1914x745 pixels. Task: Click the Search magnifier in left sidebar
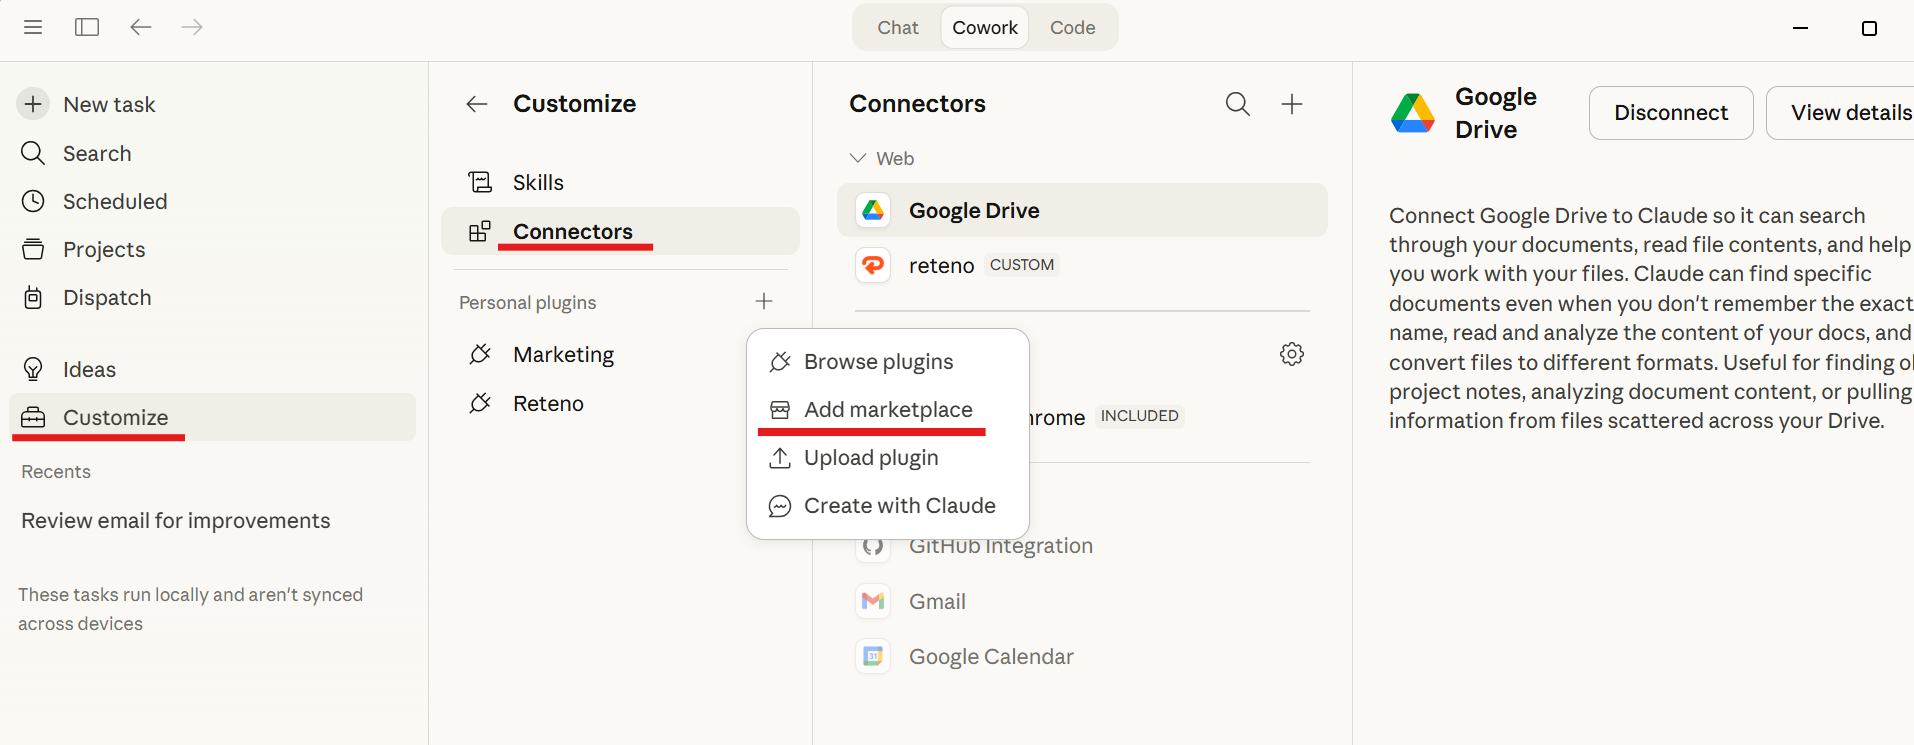(x=33, y=153)
